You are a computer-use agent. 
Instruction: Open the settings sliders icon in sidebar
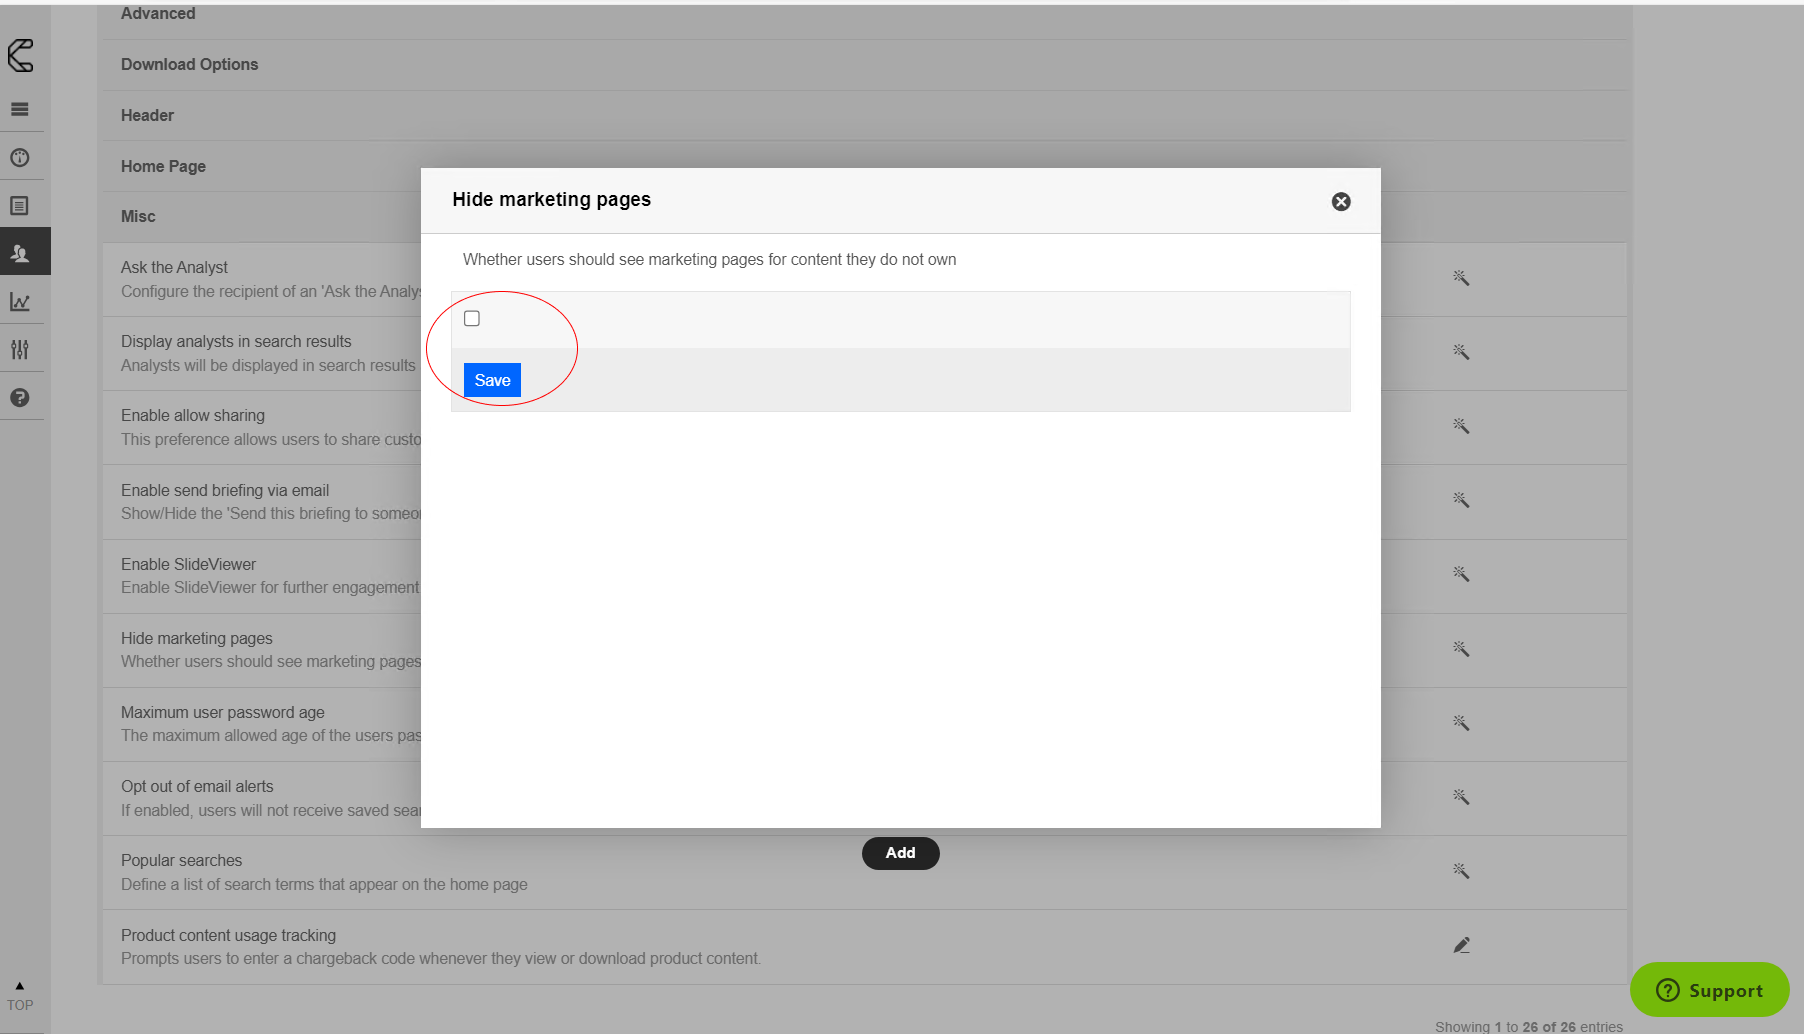(x=20, y=350)
